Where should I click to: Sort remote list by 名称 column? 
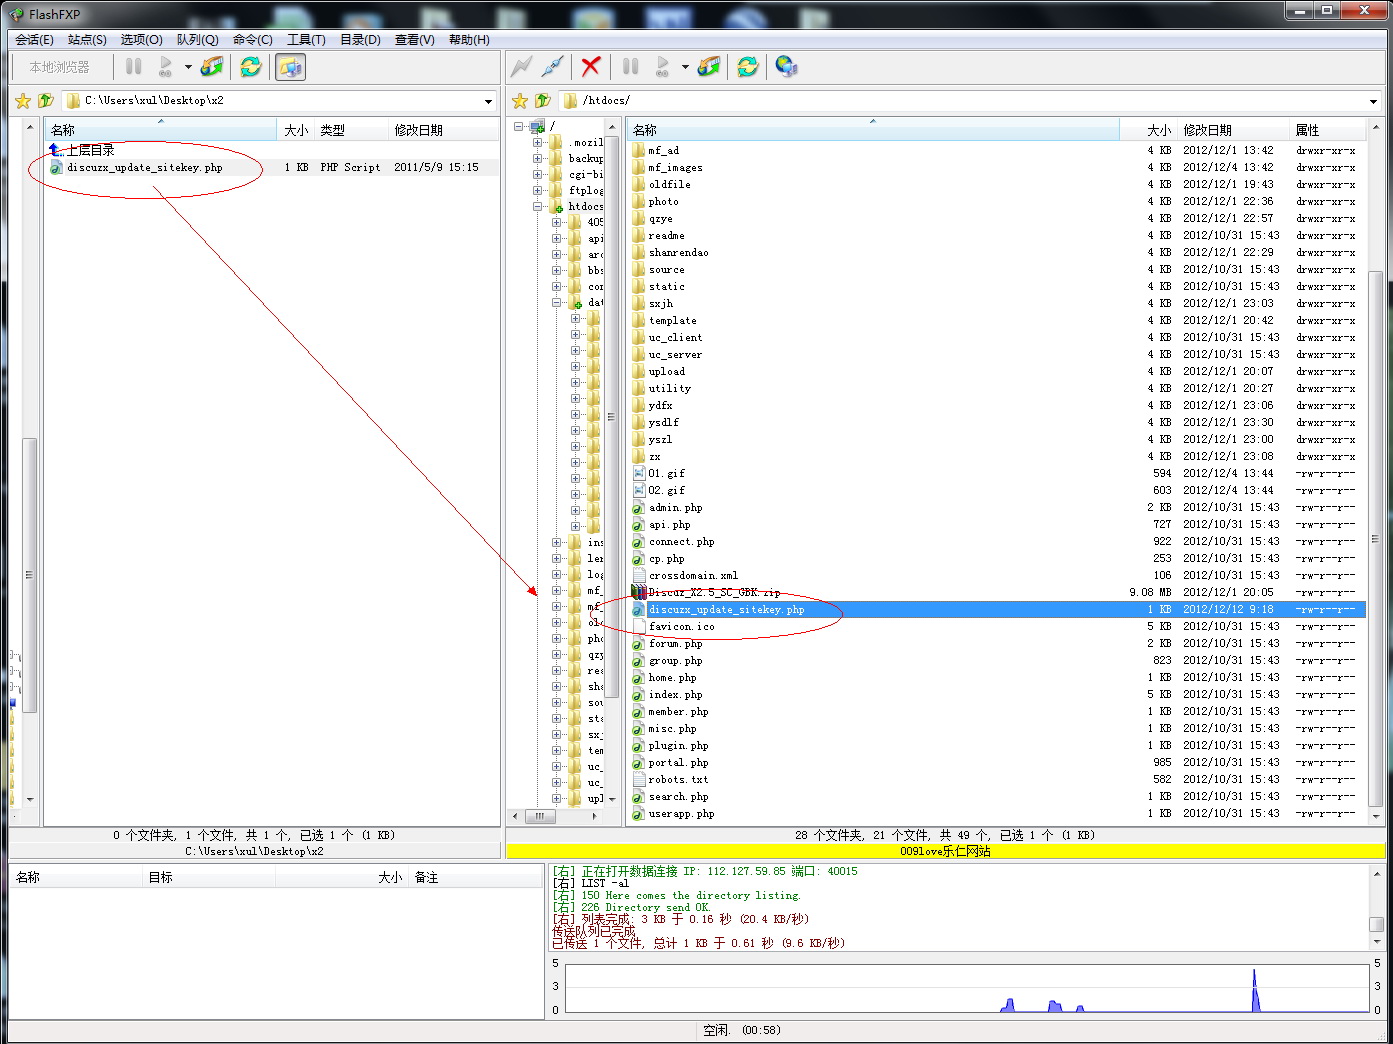pyautogui.click(x=872, y=130)
